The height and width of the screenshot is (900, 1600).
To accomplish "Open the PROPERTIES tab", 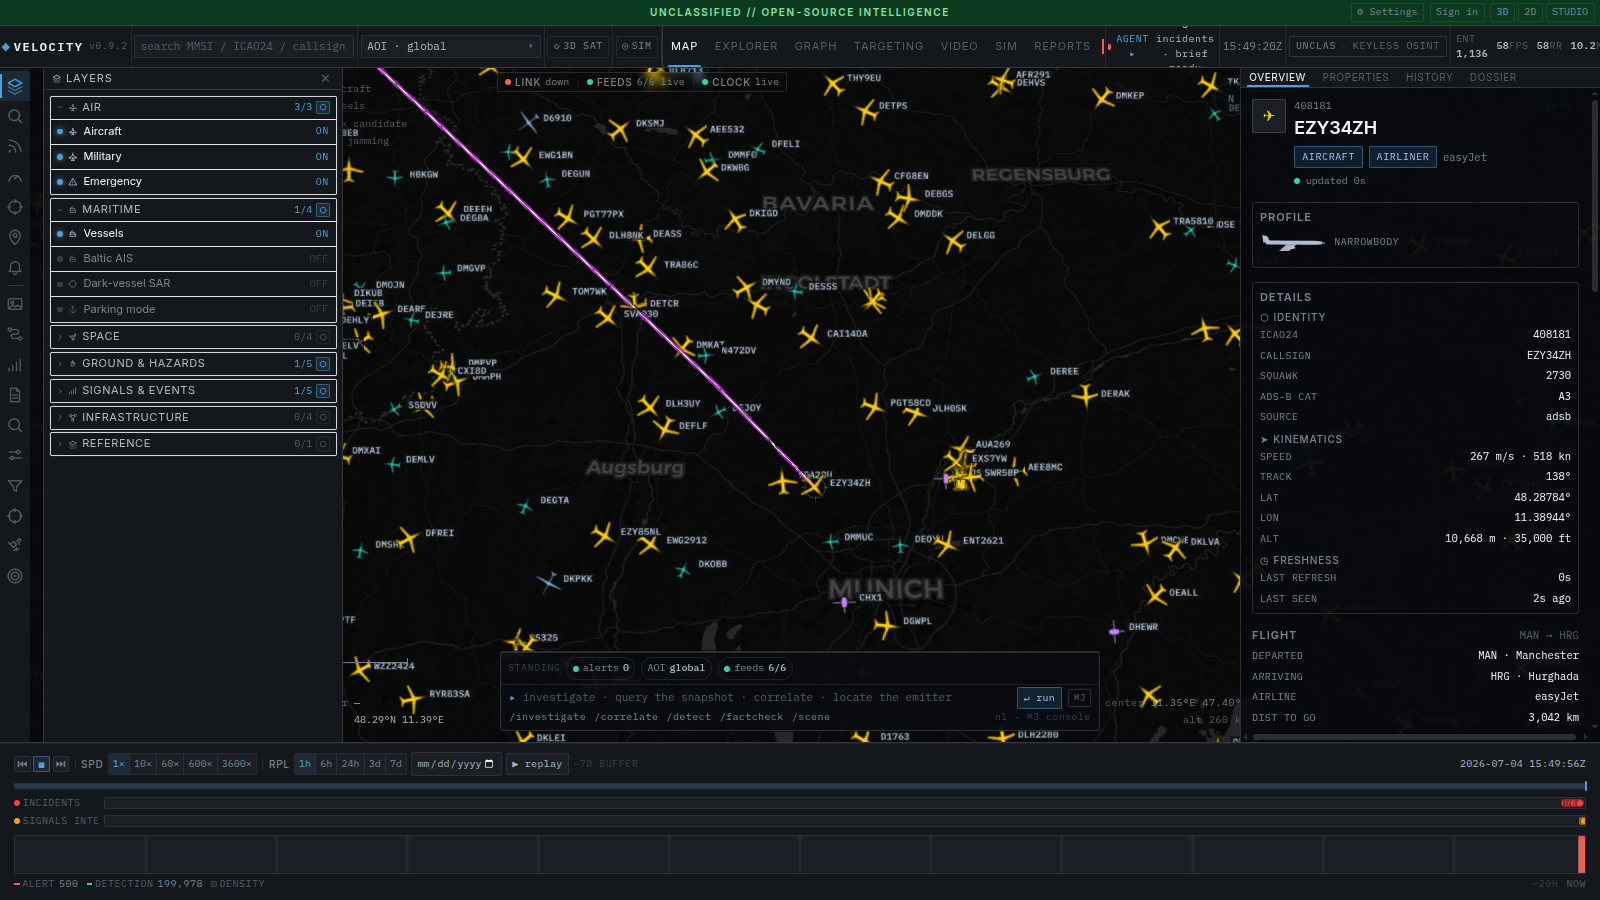I will click(1355, 77).
